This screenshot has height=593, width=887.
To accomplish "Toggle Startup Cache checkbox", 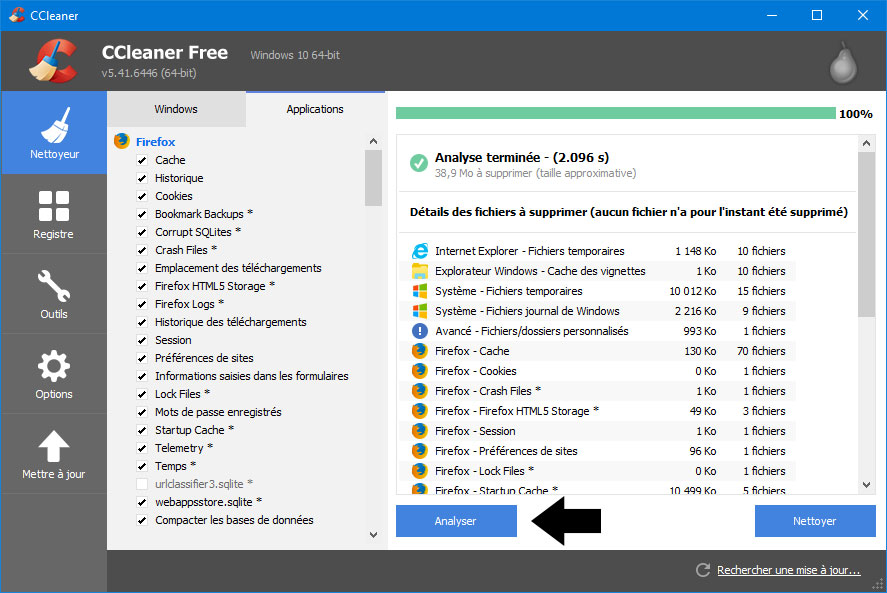I will (x=142, y=430).
